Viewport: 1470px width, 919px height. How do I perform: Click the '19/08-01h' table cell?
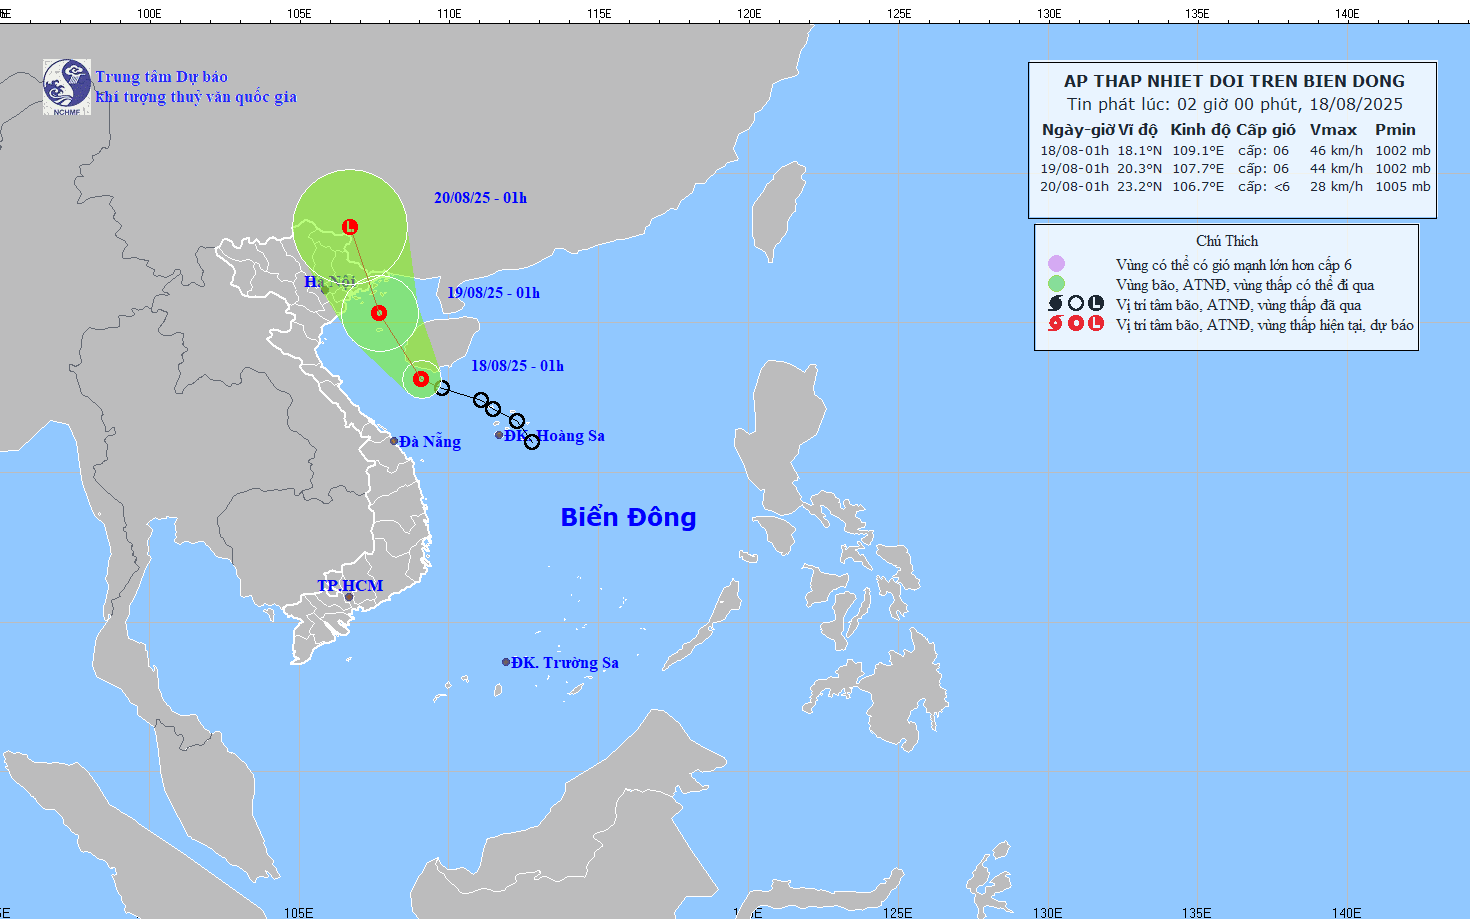point(1075,169)
